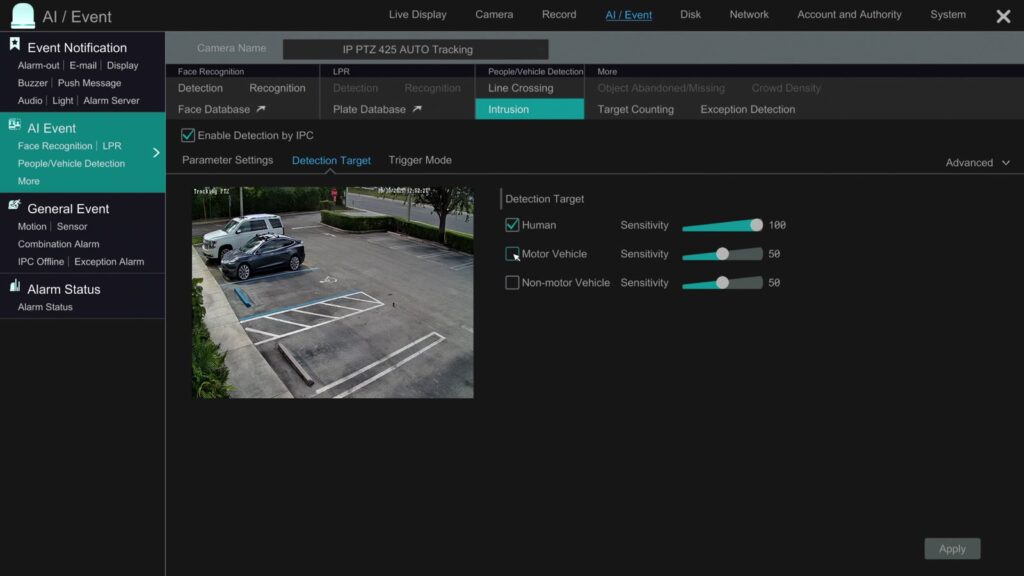This screenshot has width=1024, height=576.
Task: Switch to Detection Target tab
Action: coord(331,160)
